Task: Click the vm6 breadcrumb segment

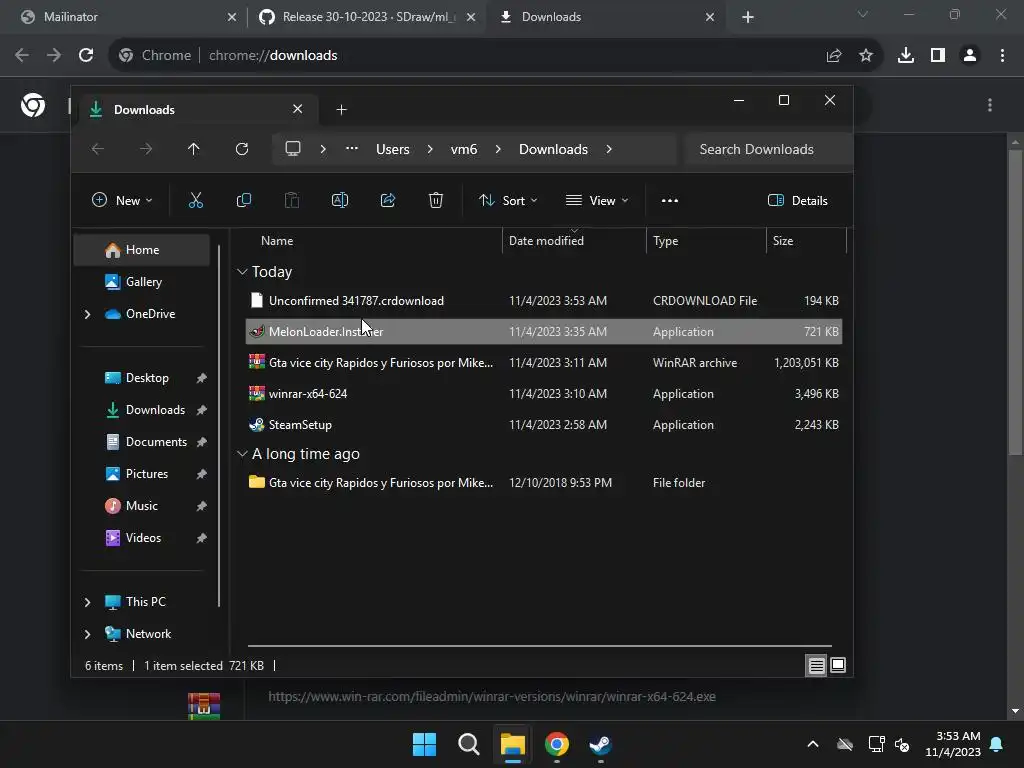Action: [464, 149]
